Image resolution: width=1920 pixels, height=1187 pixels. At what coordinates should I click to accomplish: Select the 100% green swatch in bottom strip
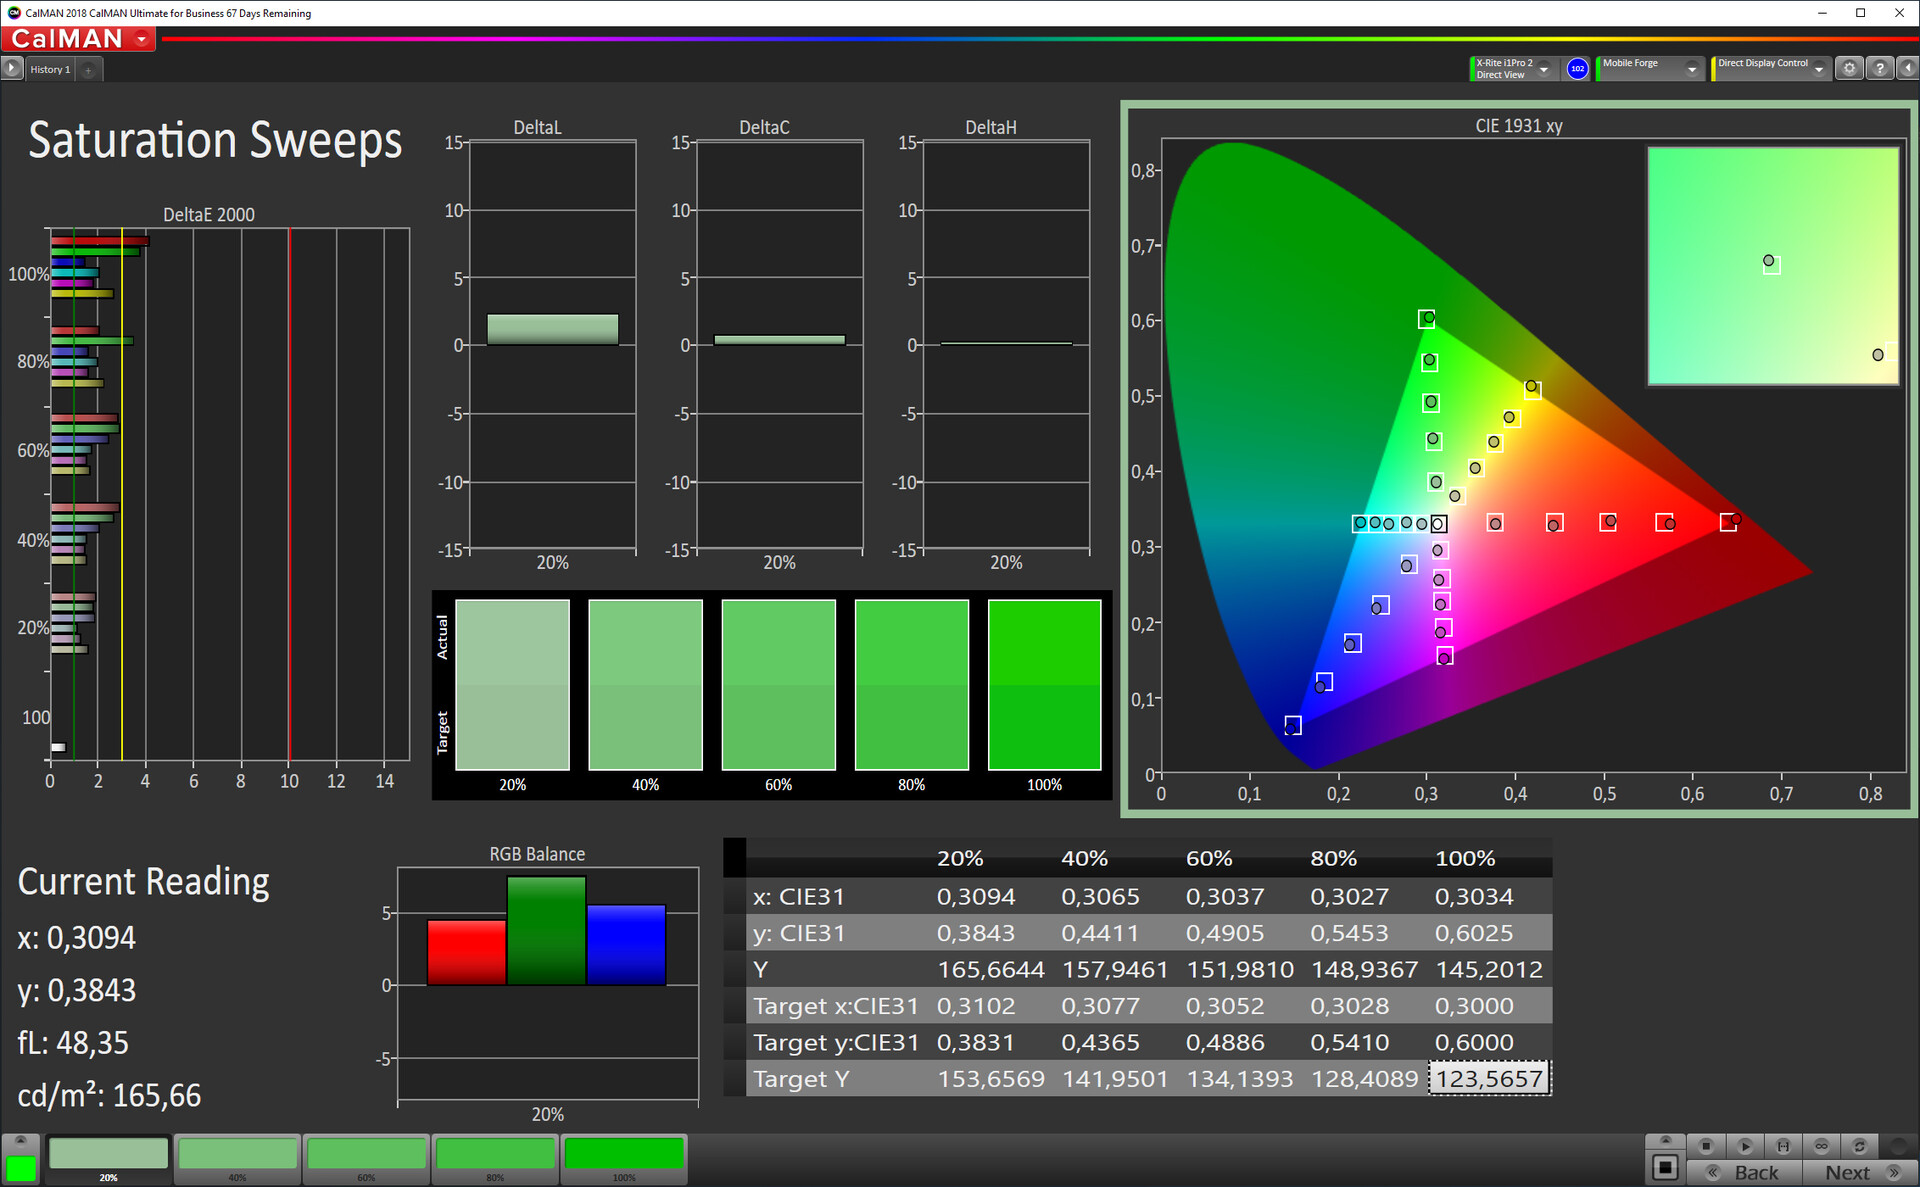tap(624, 1155)
